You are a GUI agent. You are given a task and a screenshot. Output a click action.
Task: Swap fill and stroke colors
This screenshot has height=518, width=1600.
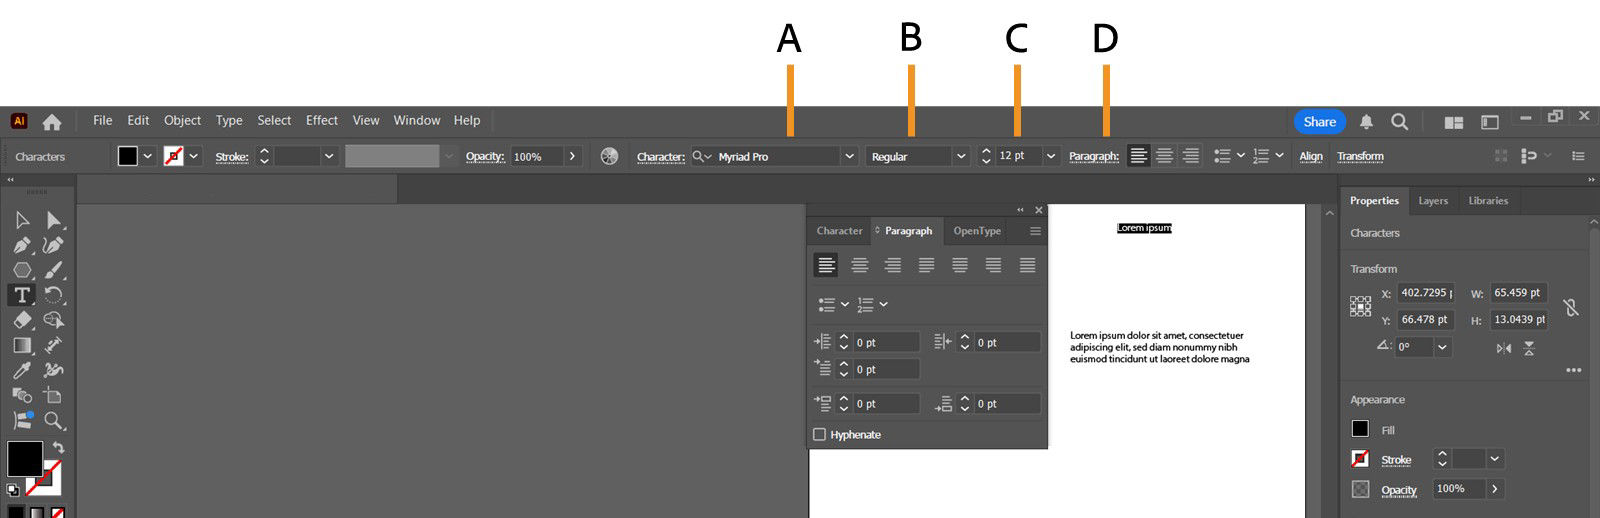point(58,448)
